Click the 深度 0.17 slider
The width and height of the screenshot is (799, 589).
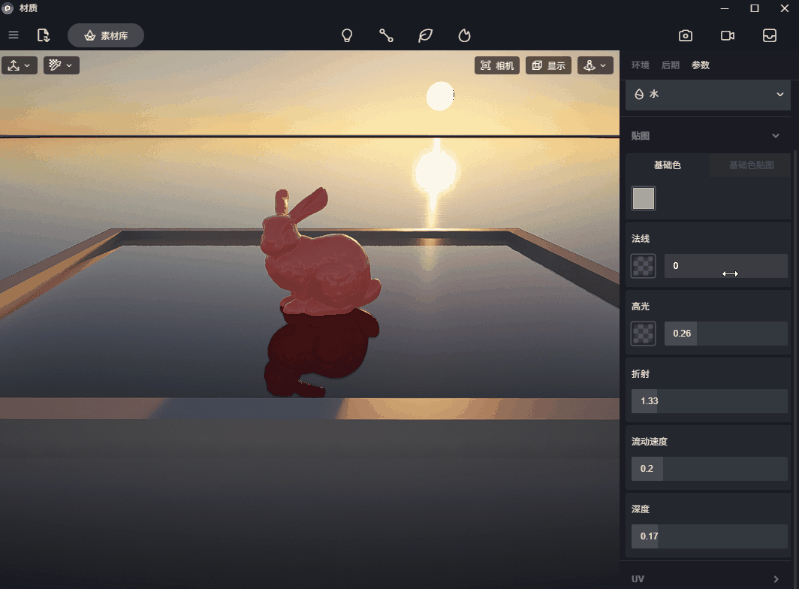coord(709,536)
